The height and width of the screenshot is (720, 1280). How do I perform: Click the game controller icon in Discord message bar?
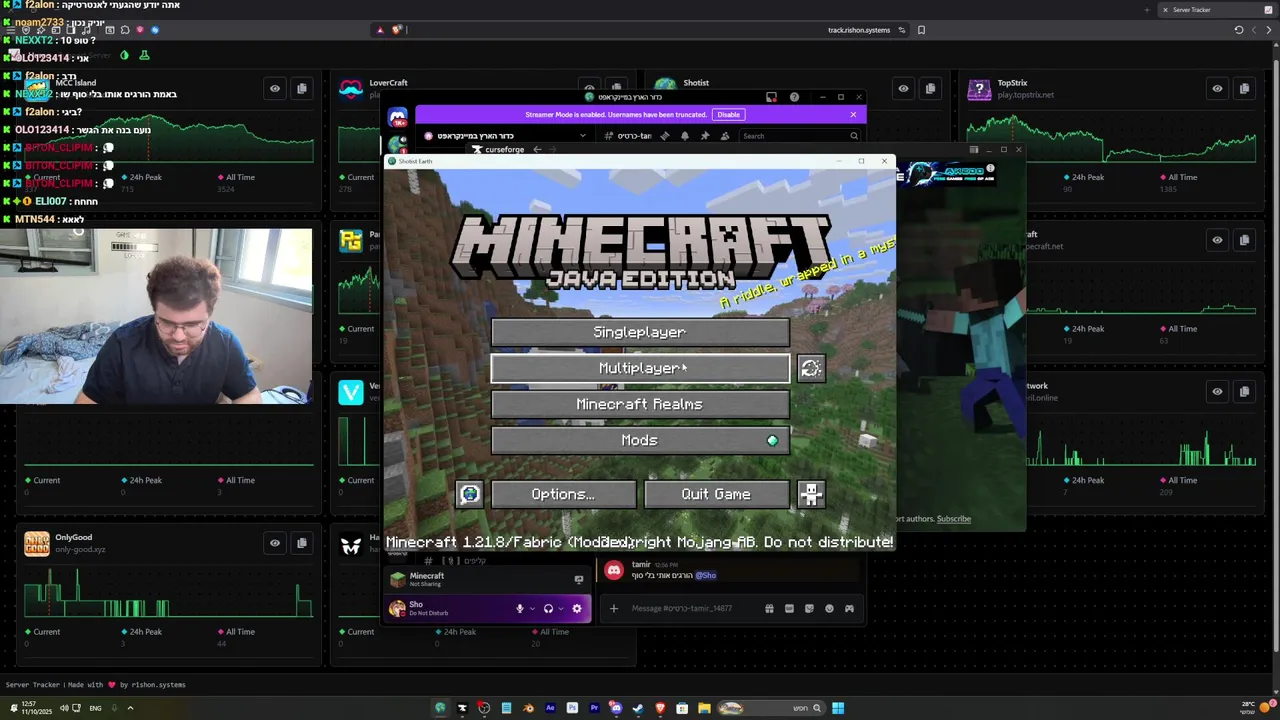(x=849, y=608)
